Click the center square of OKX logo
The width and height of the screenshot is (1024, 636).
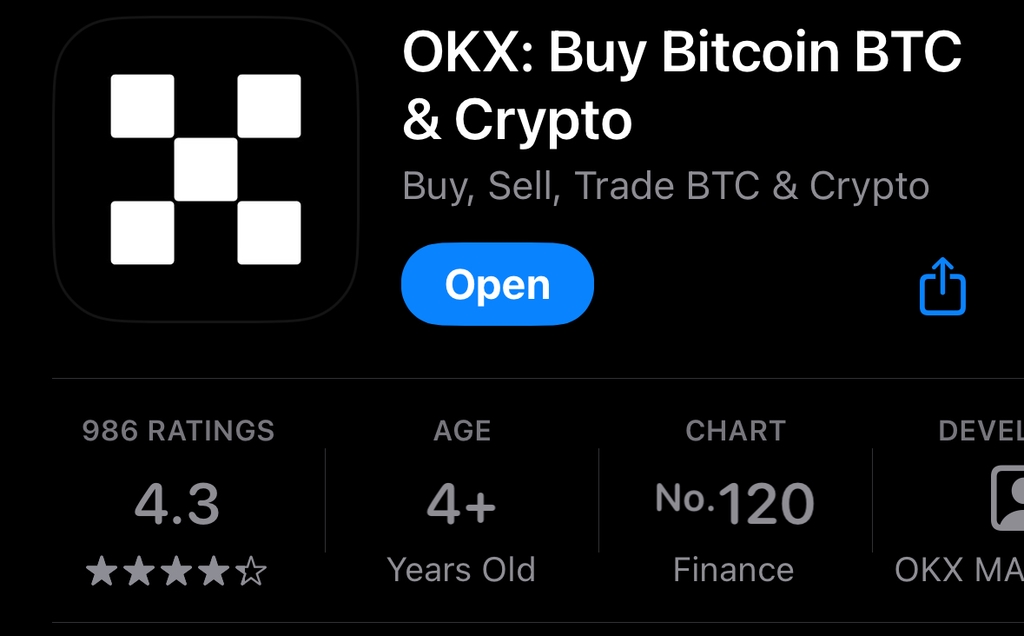[205, 169]
